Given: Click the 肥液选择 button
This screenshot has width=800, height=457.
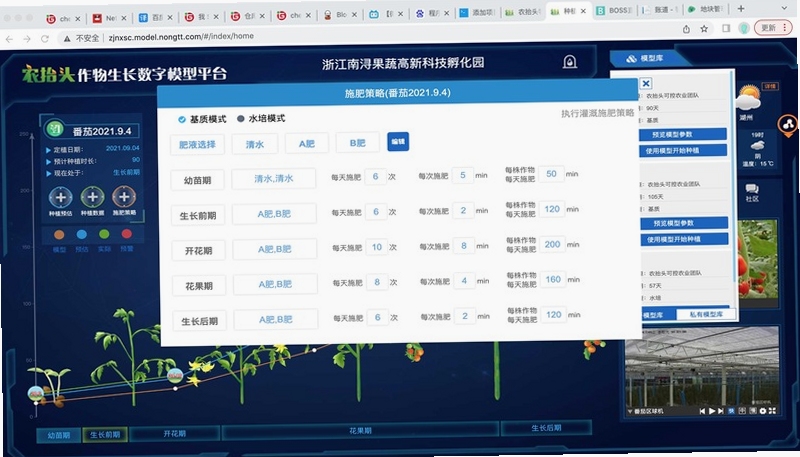Looking at the screenshot, I should [x=197, y=144].
